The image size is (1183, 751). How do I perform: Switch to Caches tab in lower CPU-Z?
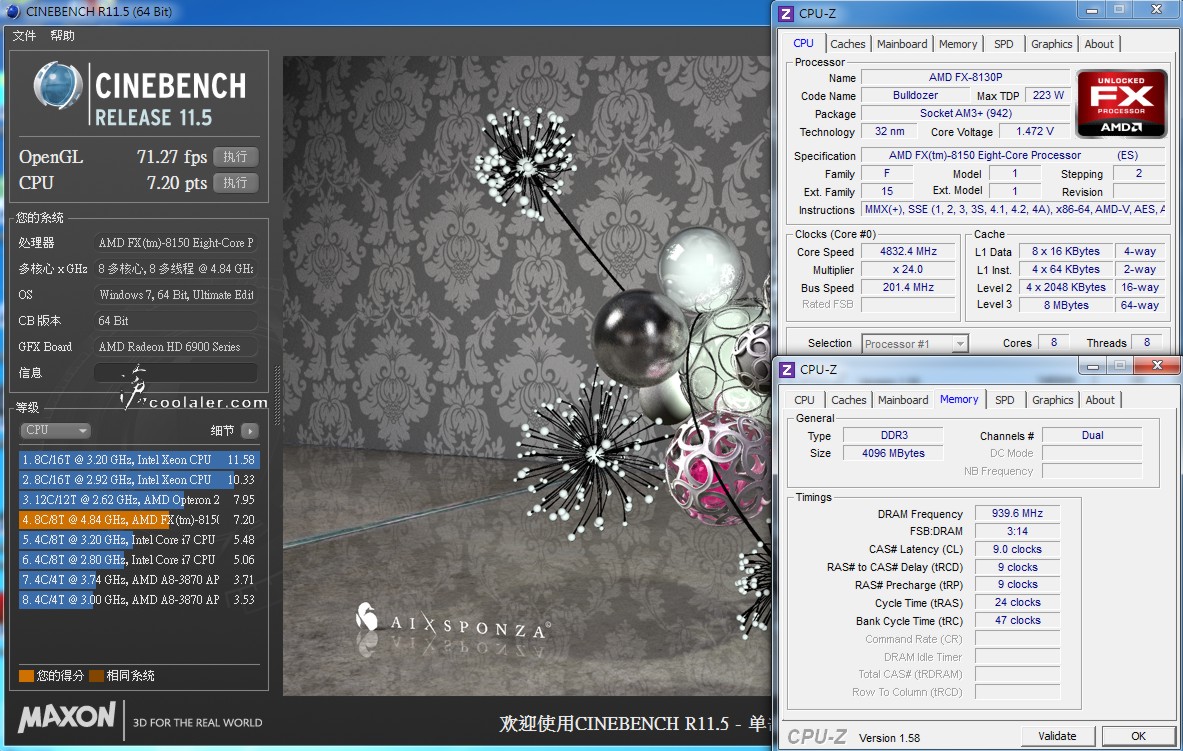(x=849, y=400)
